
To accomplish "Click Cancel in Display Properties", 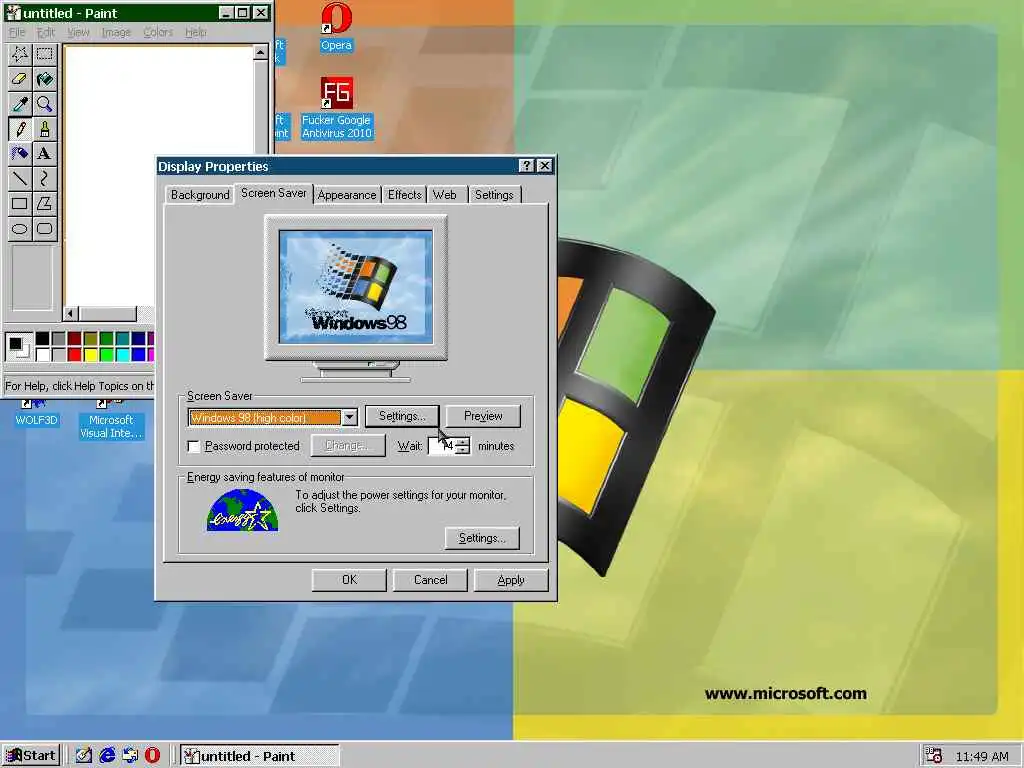I will click(430, 580).
